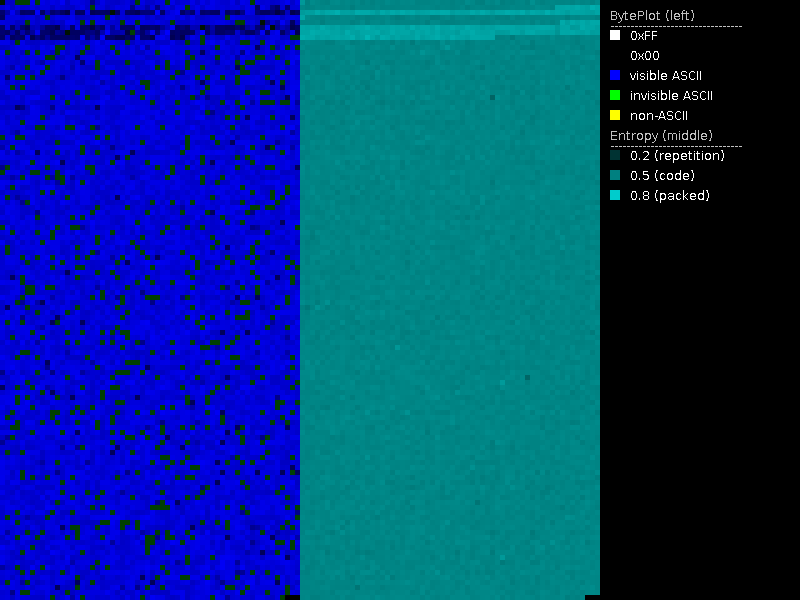800x600 pixels.
Task: Select the teal 0.5 code swatch
Action: (x=615, y=175)
